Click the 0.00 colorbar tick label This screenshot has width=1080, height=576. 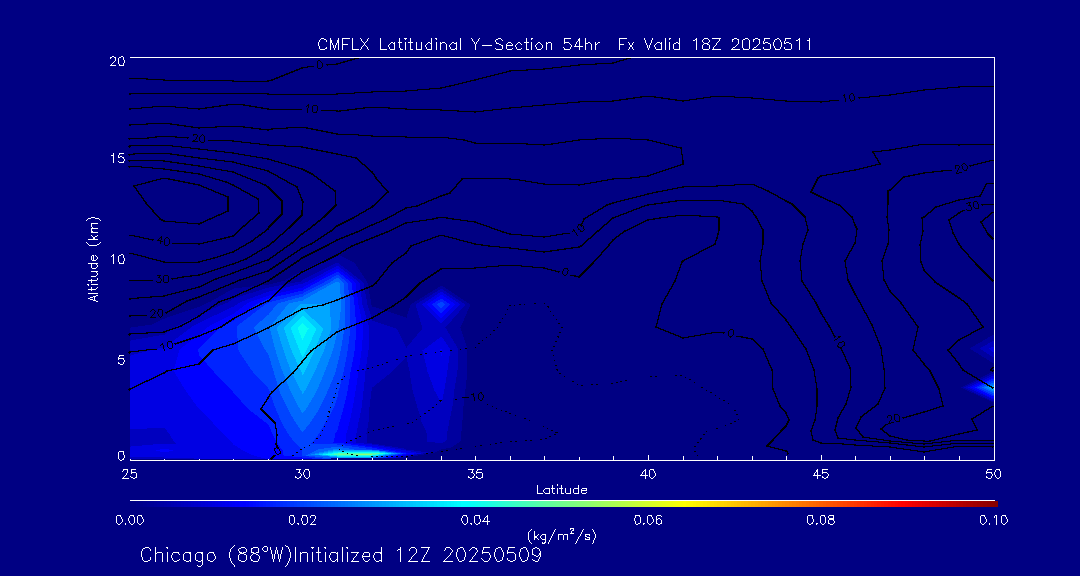click(129, 519)
